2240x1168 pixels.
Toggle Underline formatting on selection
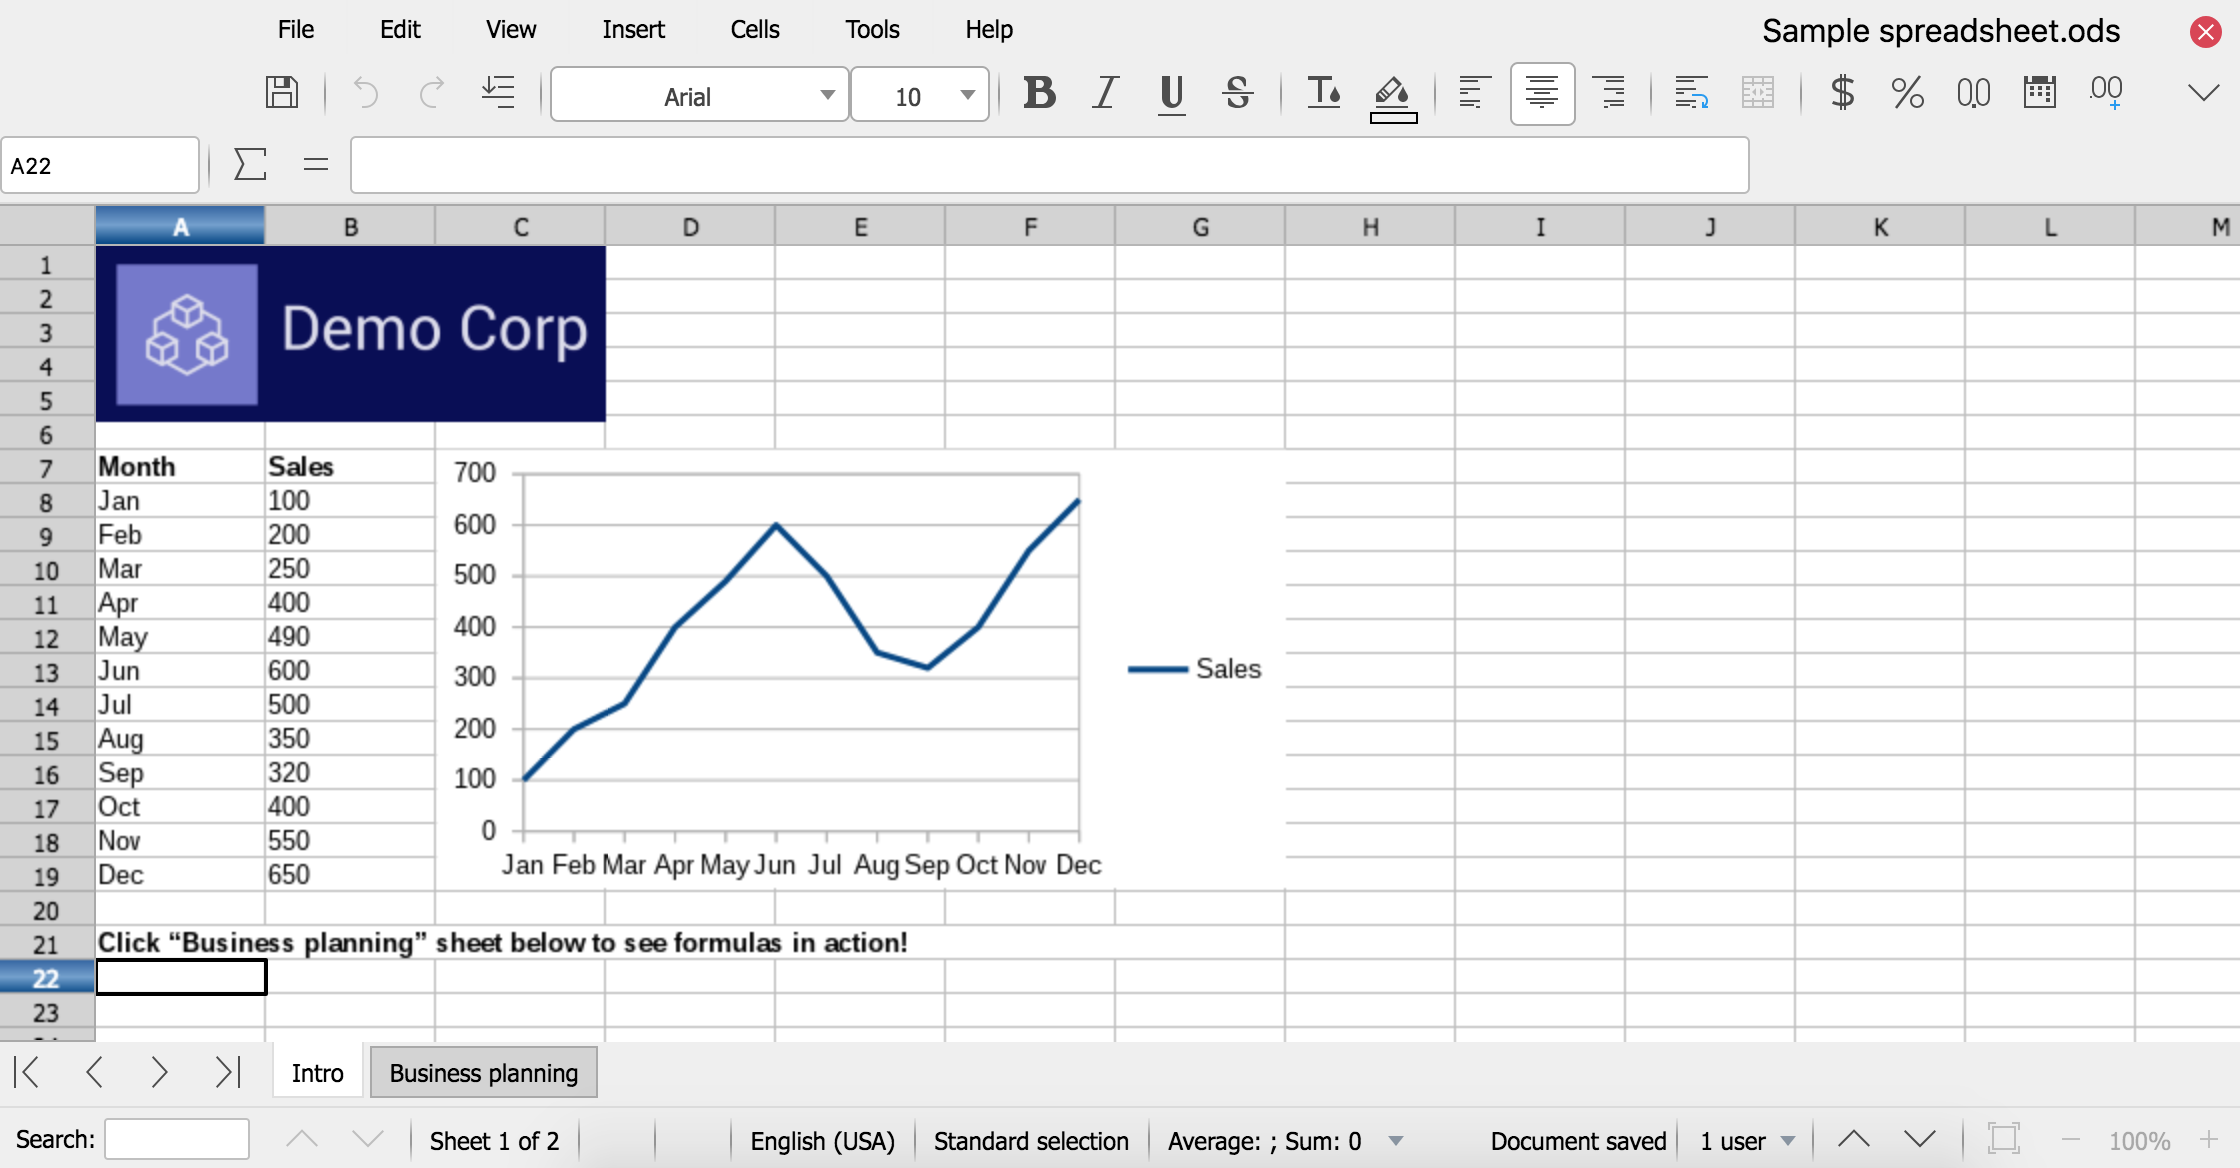(1170, 92)
